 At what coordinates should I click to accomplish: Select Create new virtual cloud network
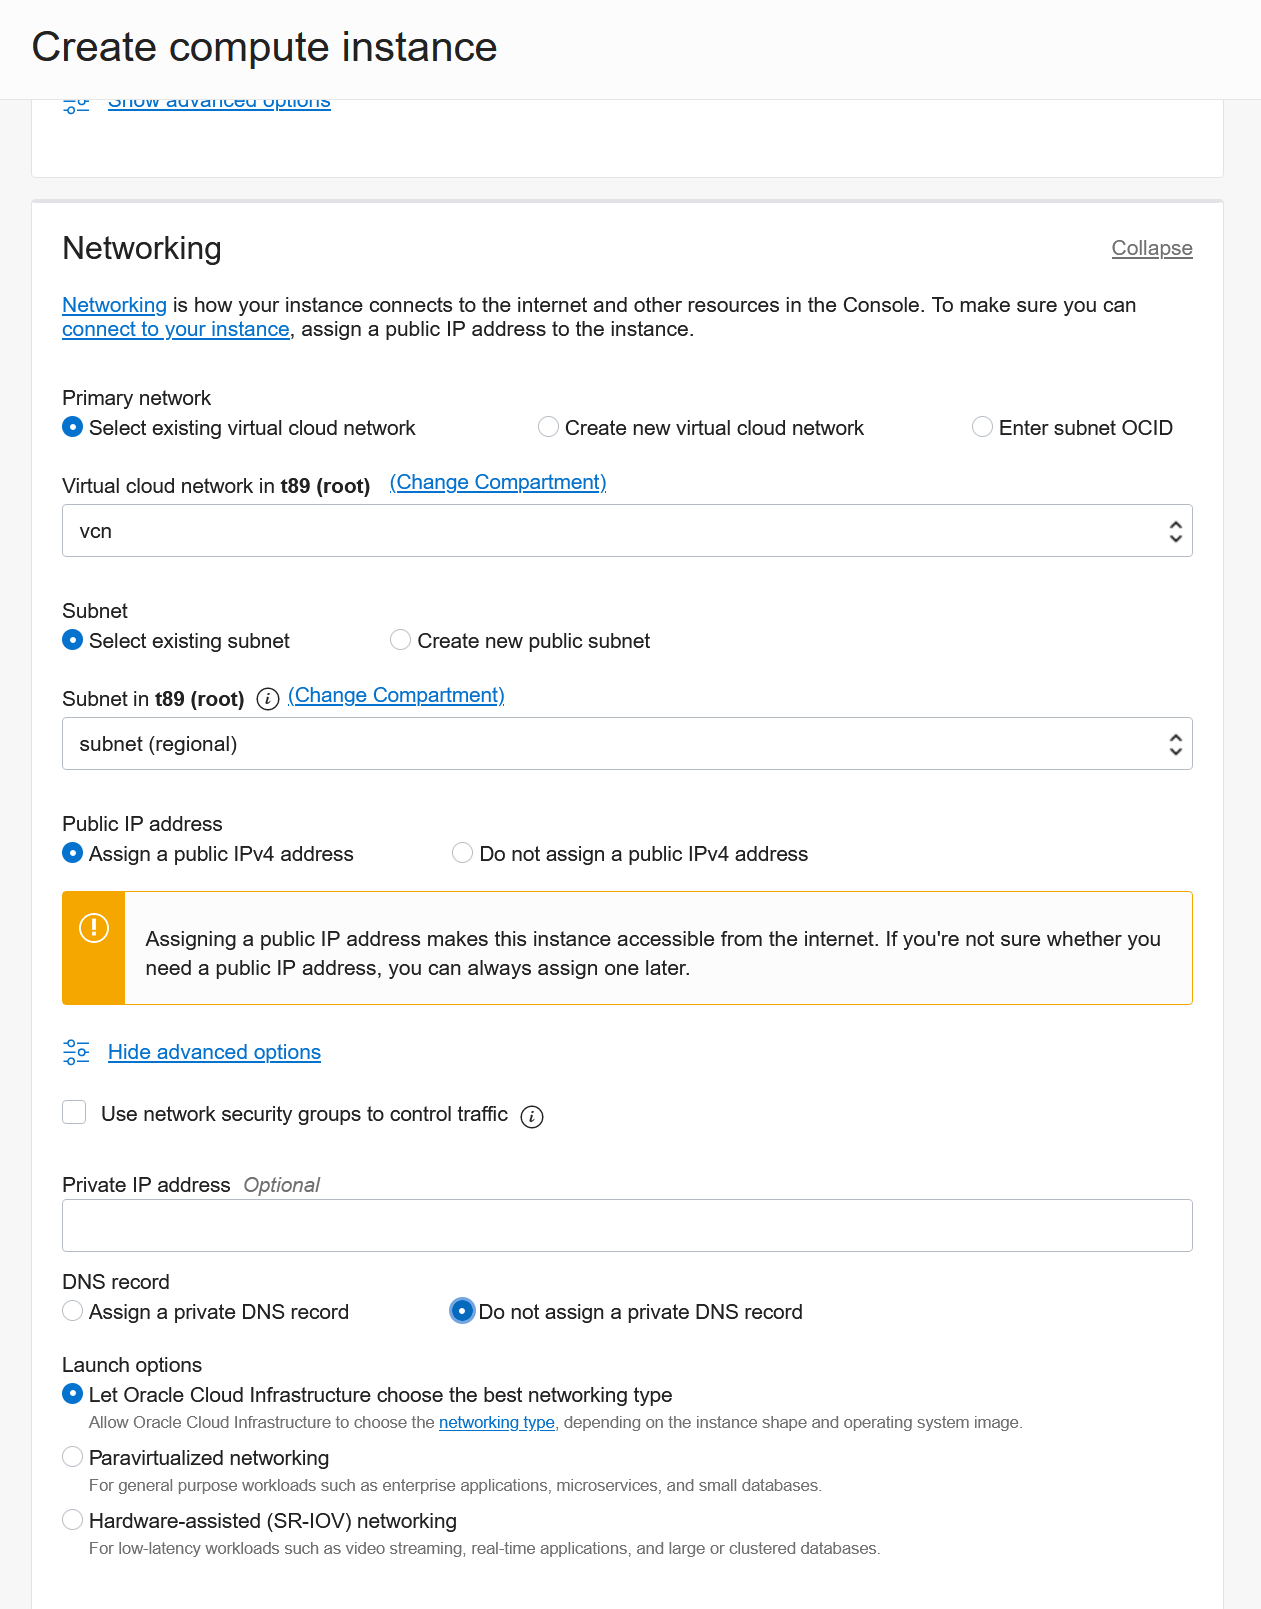[548, 427]
